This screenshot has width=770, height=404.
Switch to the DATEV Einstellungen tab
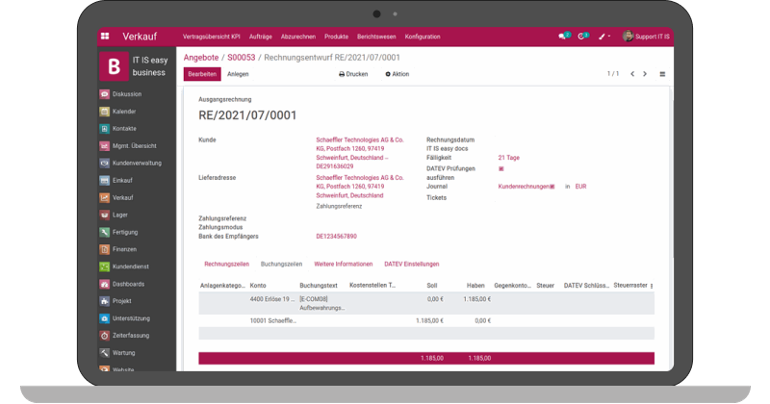point(411,264)
